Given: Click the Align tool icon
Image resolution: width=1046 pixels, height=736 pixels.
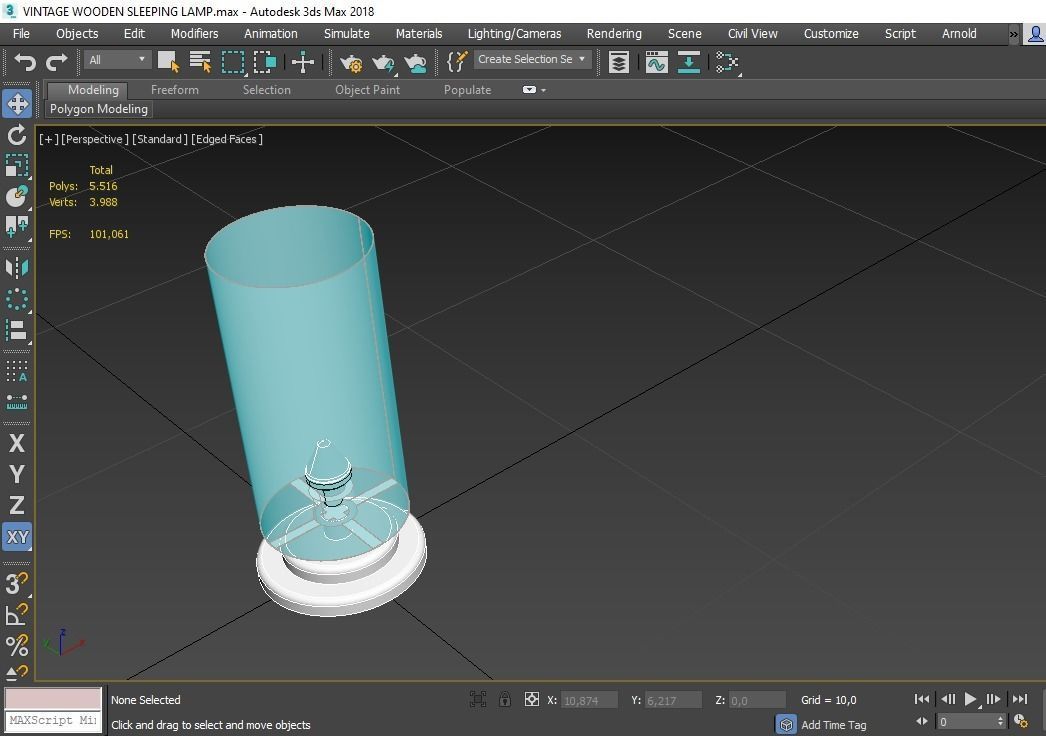Looking at the screenshot, I should pos(17,330).
